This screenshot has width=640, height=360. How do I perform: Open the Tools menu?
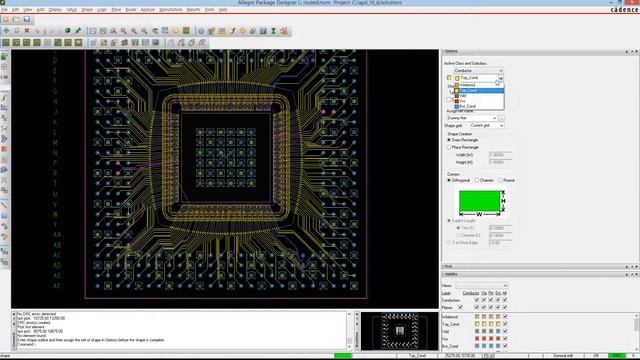tap(209, 9)
